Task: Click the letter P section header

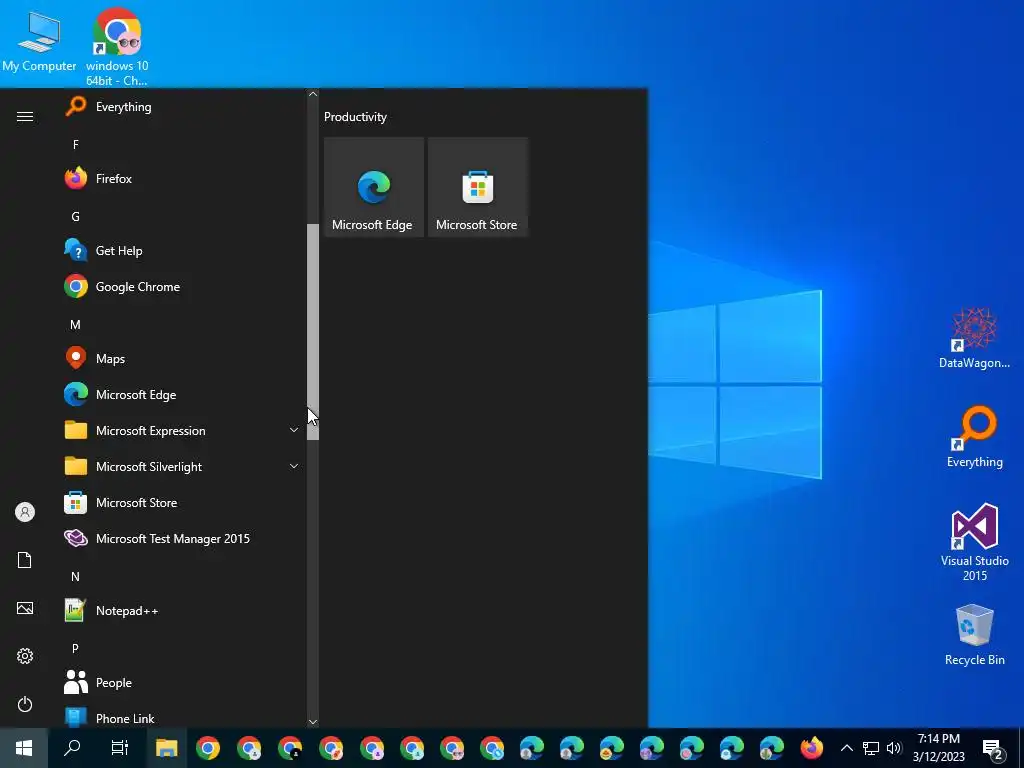Action: 76,648
